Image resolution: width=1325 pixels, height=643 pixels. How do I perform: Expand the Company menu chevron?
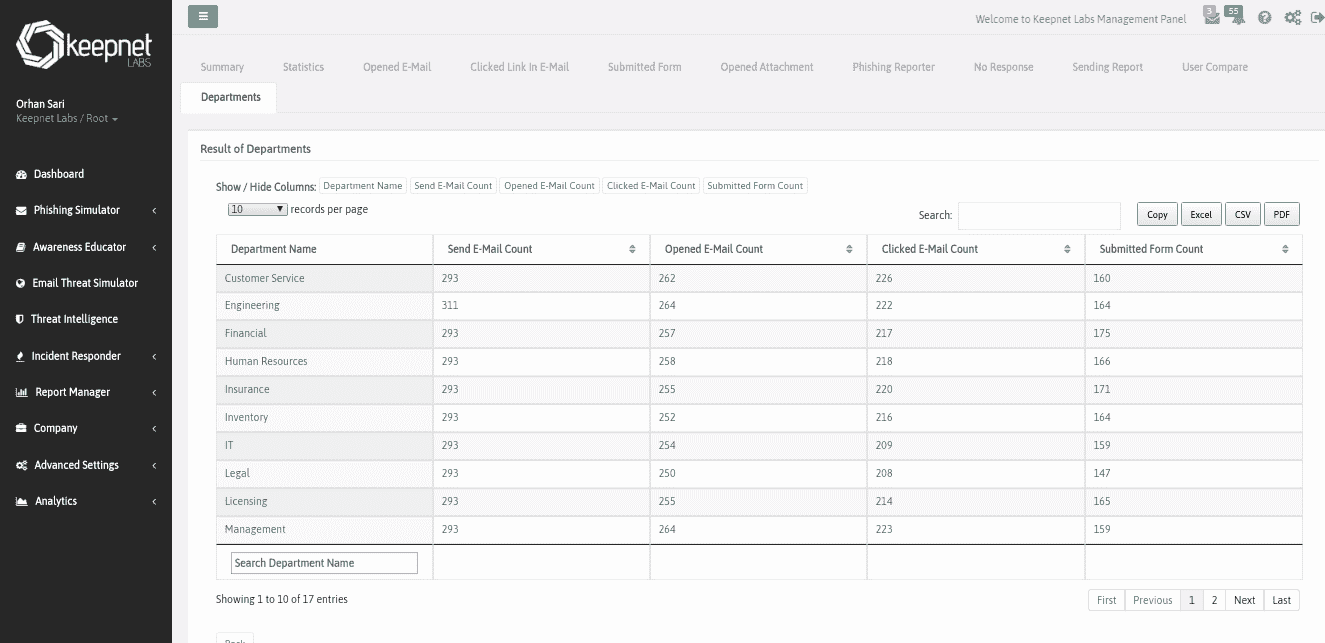pyautogui.click(x=154, y=428)
